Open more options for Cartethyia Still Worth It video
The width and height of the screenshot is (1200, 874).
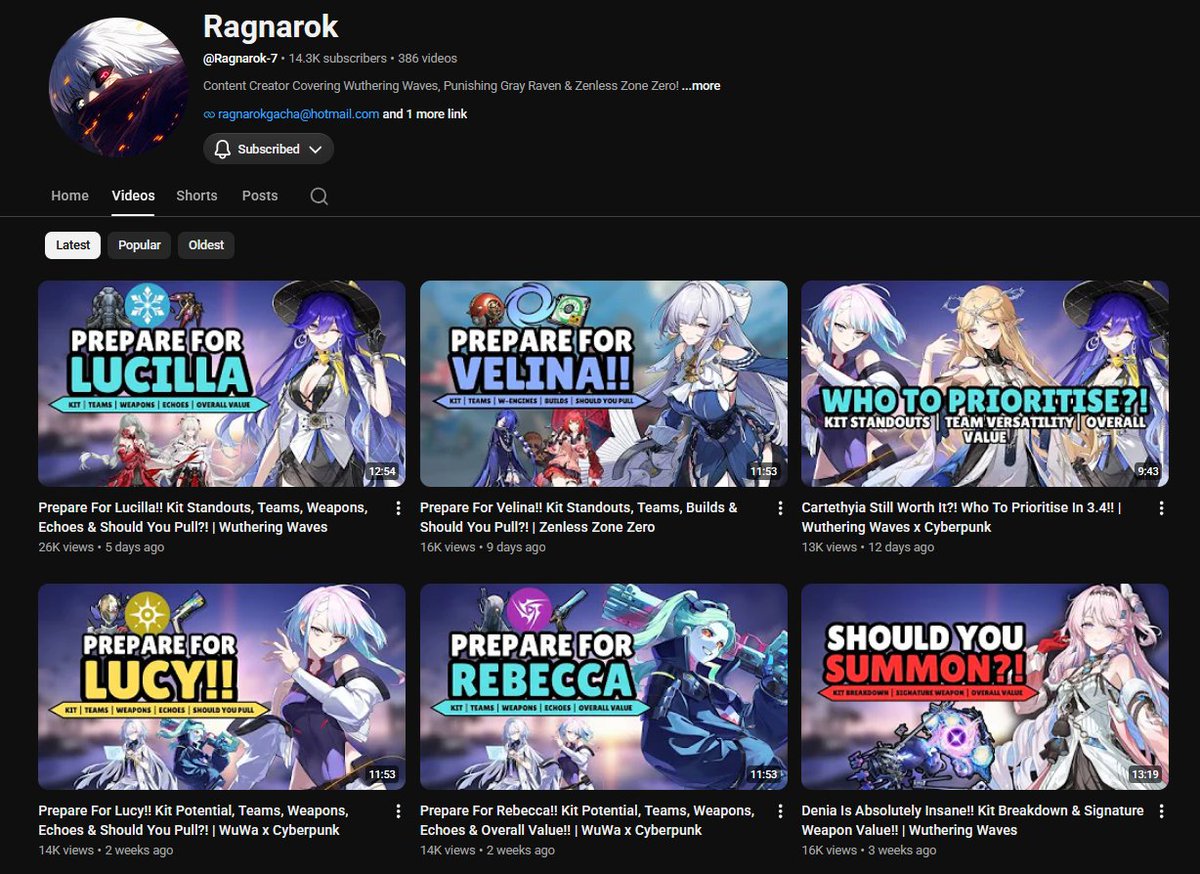click(1161, 508)
